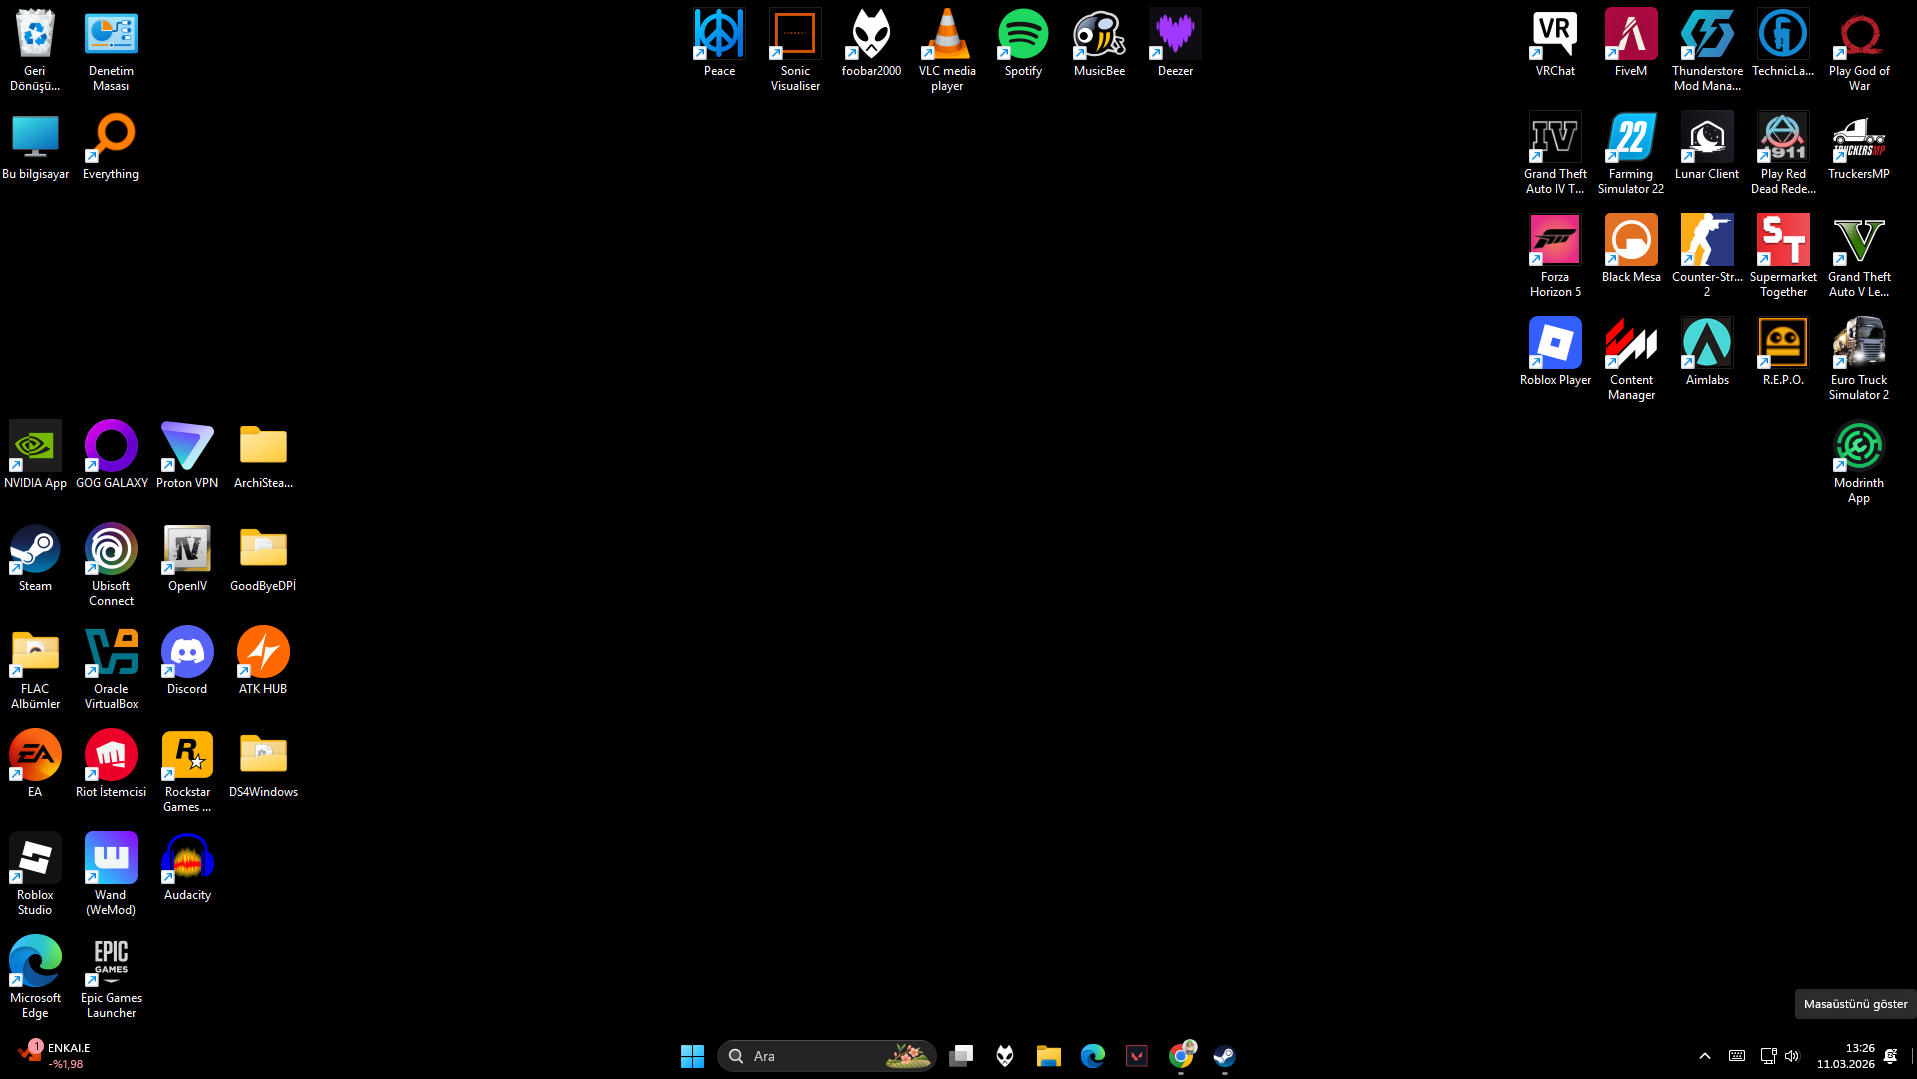Open Thunderstore Mod Manager icon

[x=1707, y=49]
